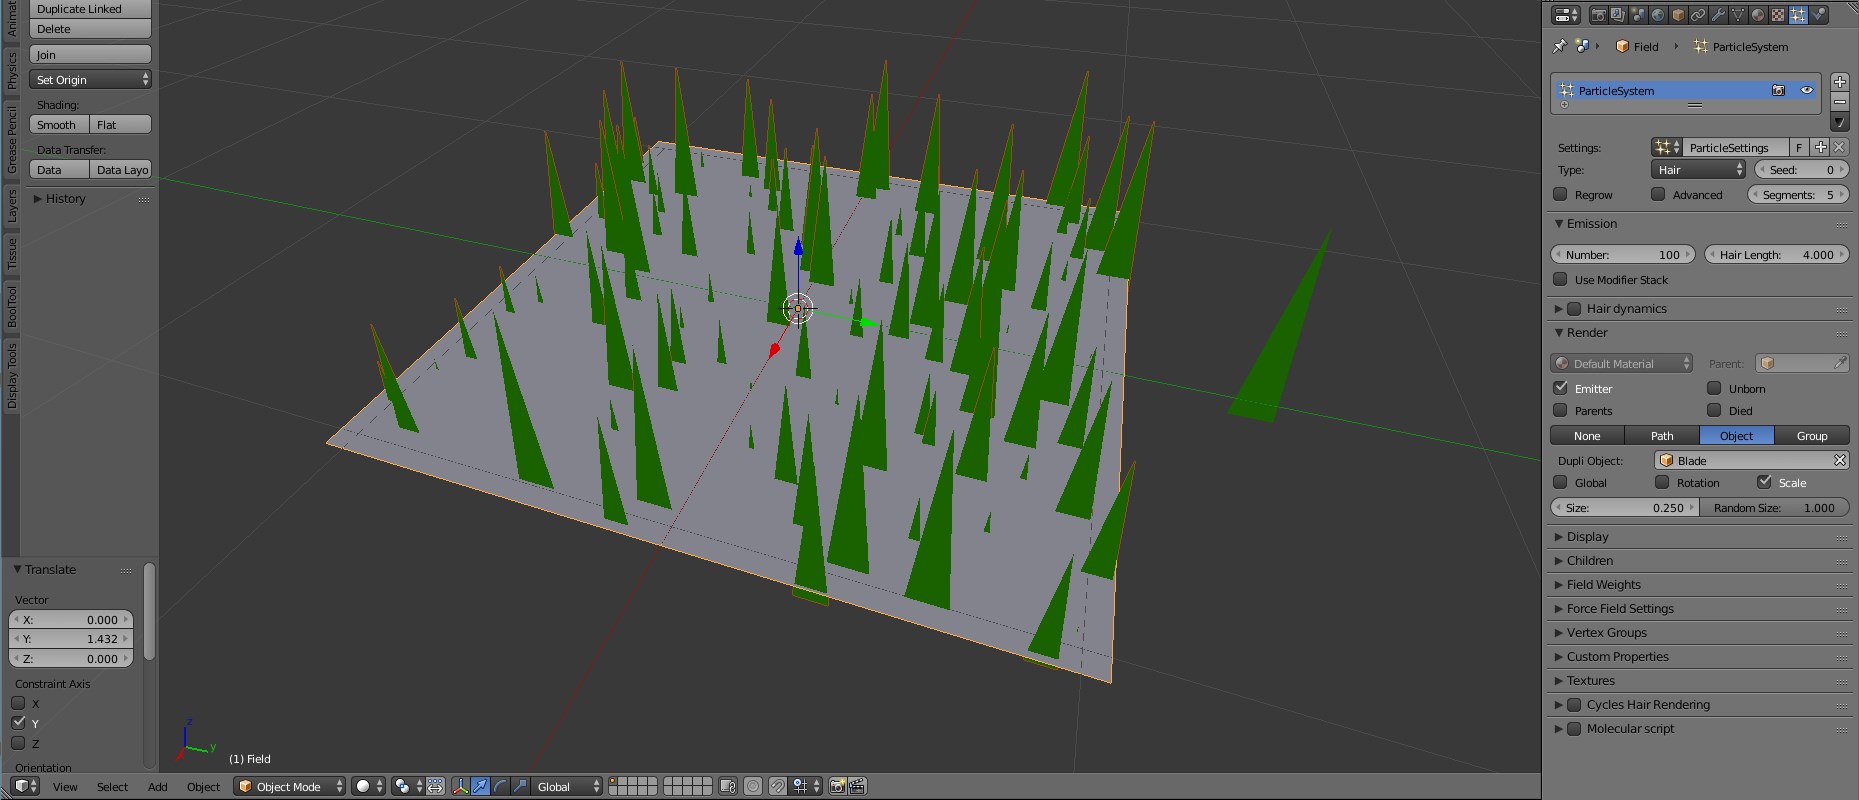Open the World properties tab (globe icon)

pos(1658,15)
